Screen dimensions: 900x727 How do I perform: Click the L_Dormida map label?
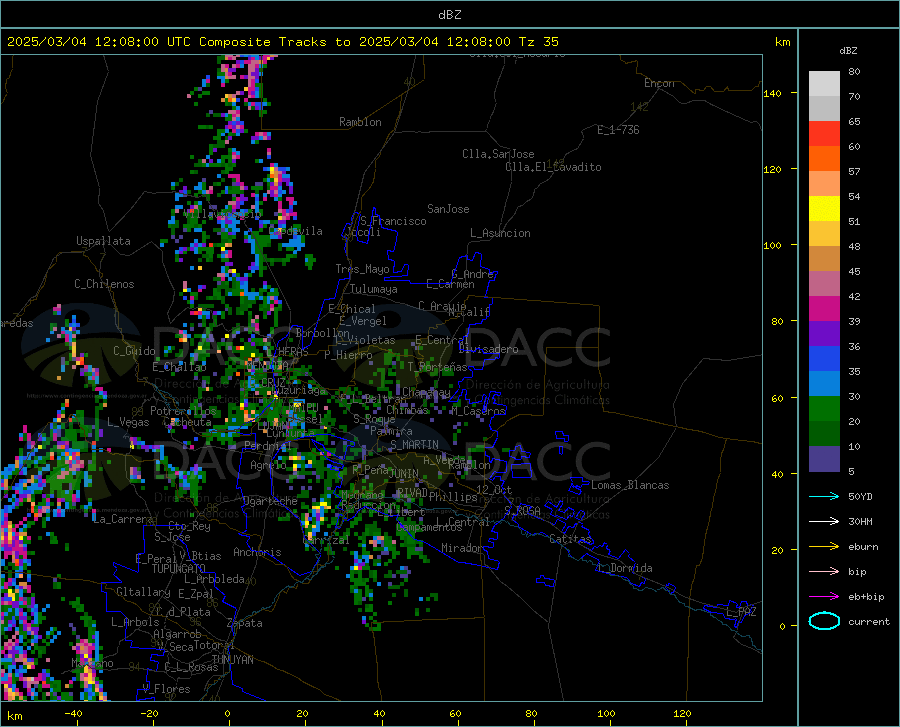click(624, 568)
